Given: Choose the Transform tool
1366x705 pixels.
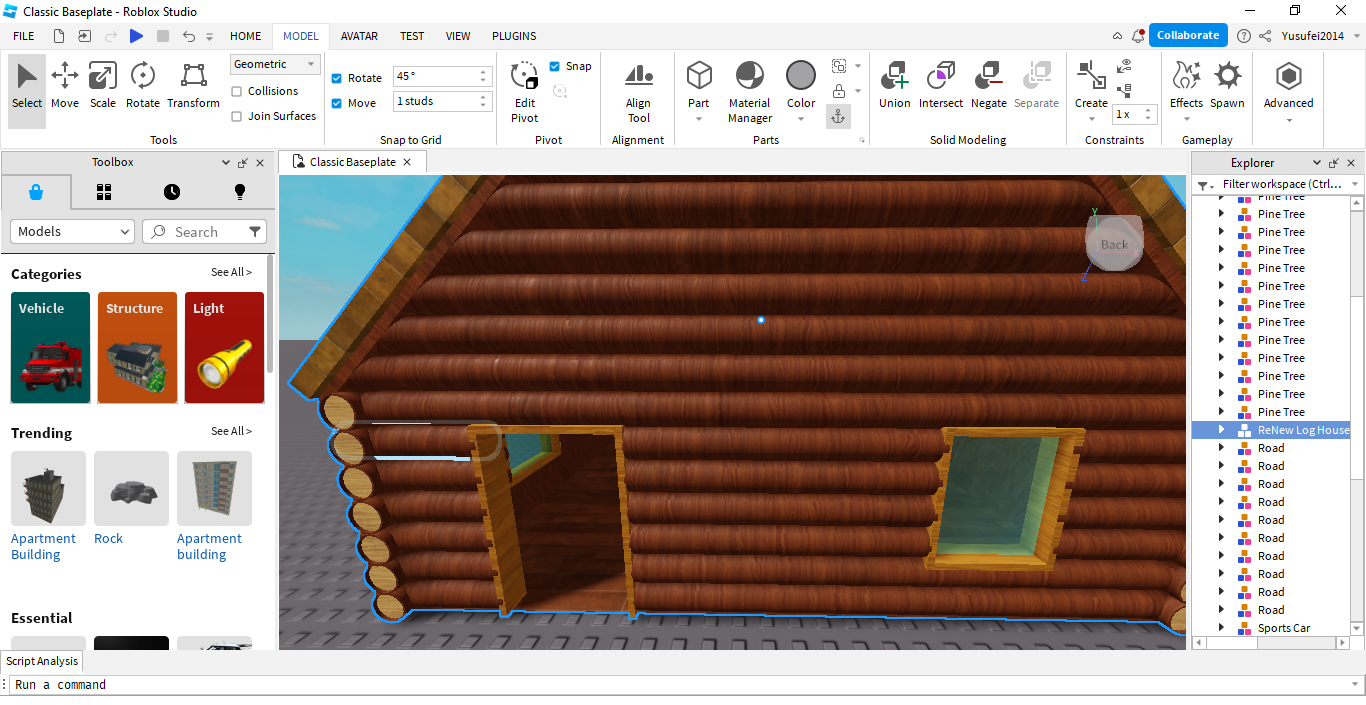Looking at the screenshot, I should point(193,86).
